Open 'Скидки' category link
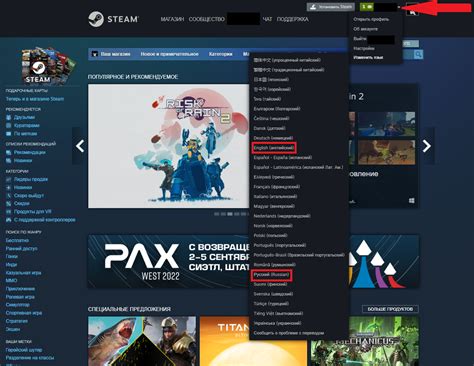The height and width of the screenshot is (366, 474). (x=22, y=203)
